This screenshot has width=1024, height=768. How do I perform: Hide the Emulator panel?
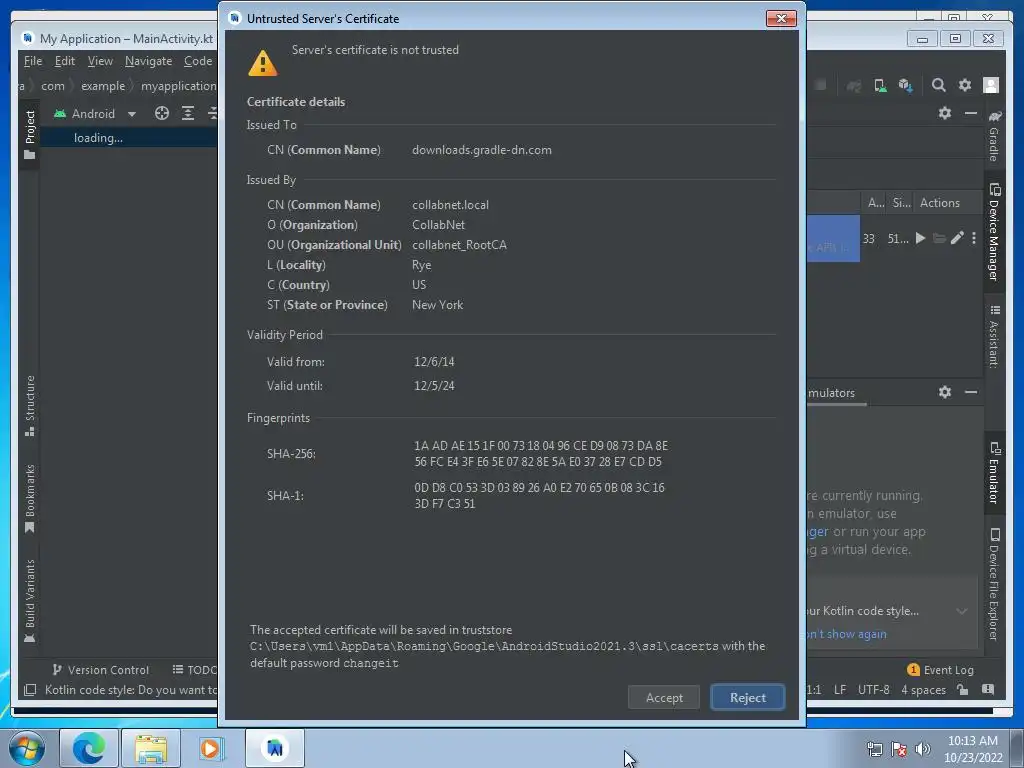[x=971, y=392]
